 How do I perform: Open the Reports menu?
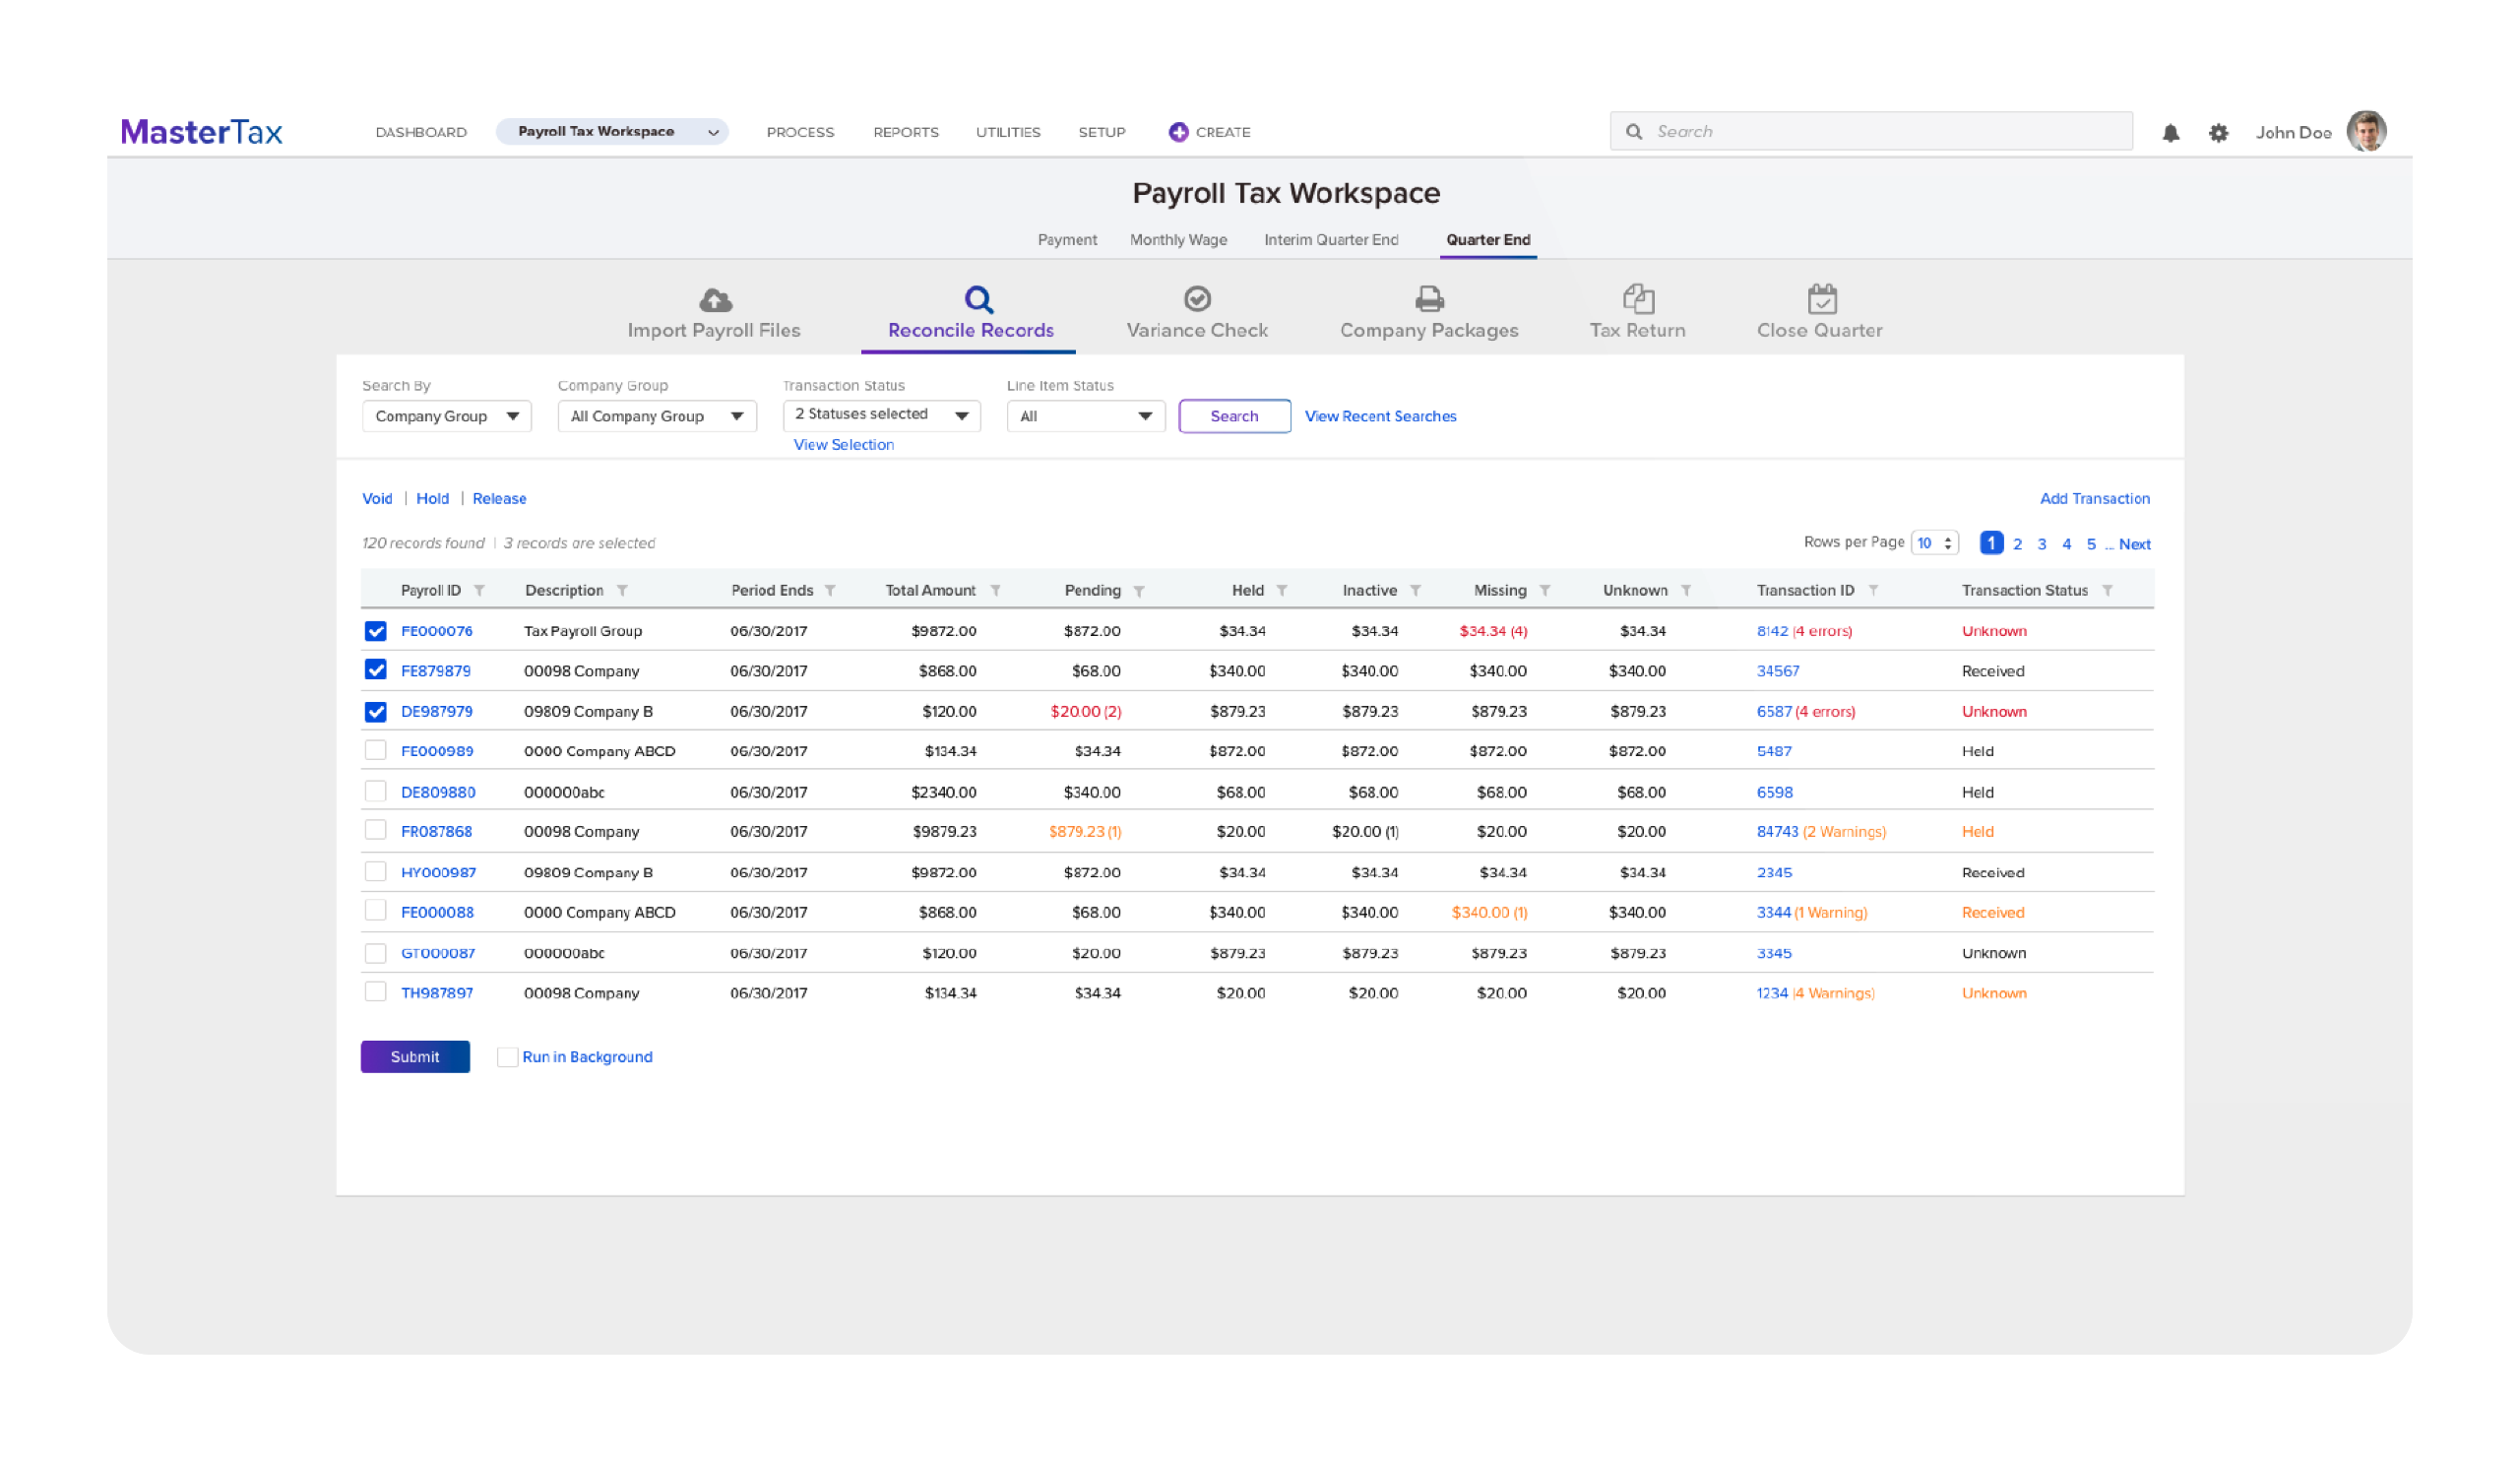[905, 132]
